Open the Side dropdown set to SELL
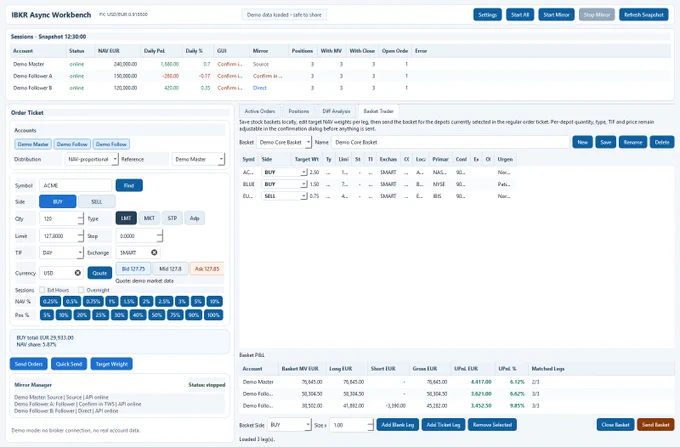 [284, 196]
